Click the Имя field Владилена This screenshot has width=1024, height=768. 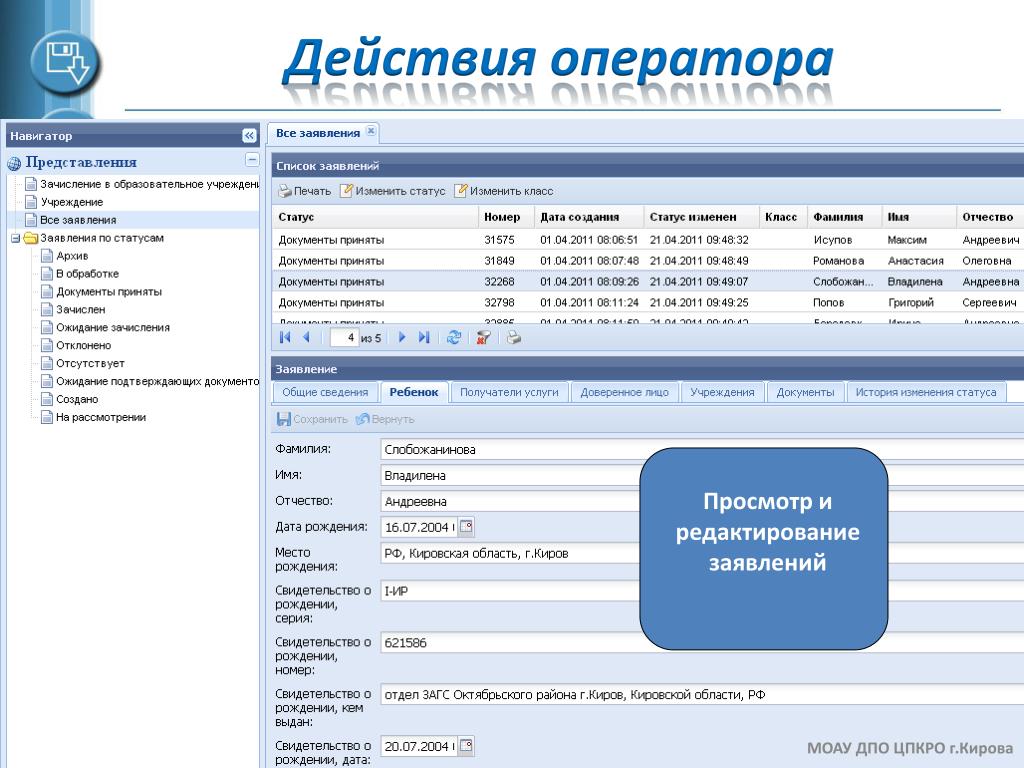(702, 475)
